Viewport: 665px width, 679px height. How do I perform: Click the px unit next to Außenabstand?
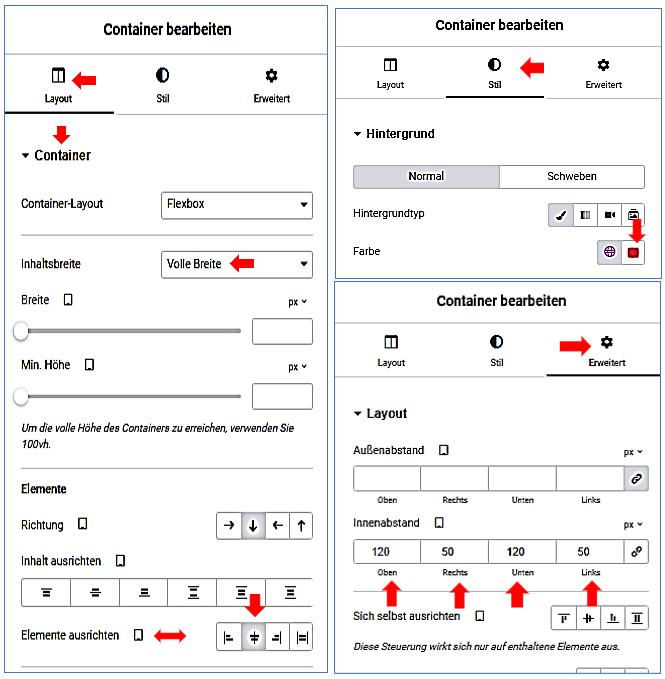tap(632, 452)
